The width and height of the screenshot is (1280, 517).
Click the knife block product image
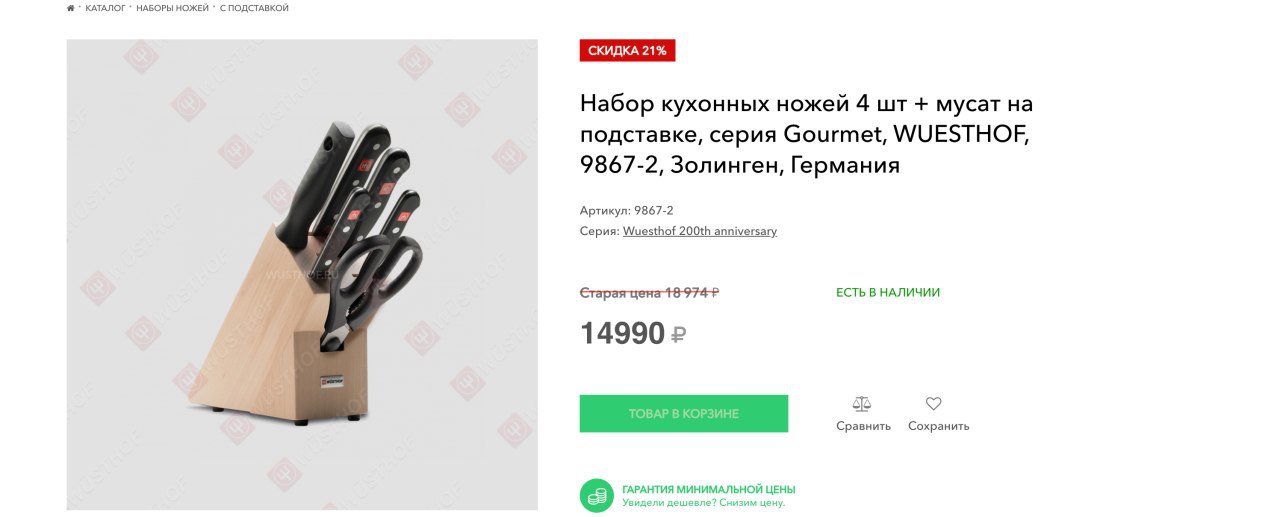(302, 275)
